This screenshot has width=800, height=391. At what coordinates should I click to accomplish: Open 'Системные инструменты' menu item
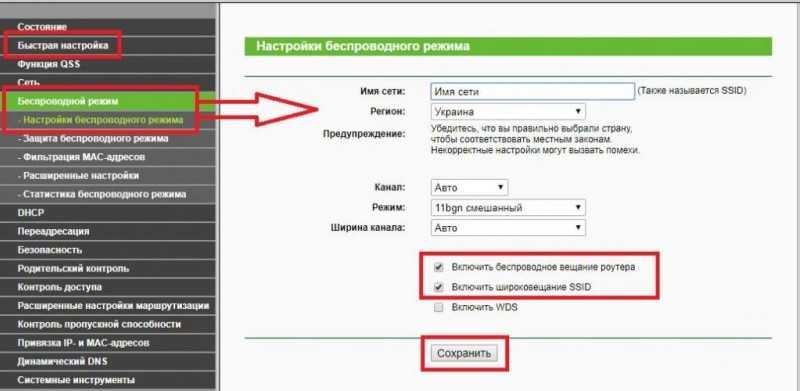click(76, 380)
